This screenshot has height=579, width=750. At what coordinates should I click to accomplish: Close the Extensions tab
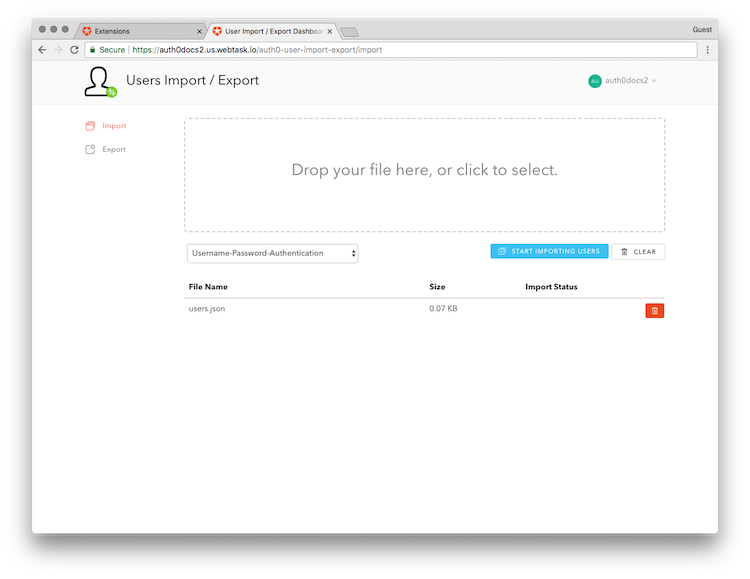pos(199,32)
